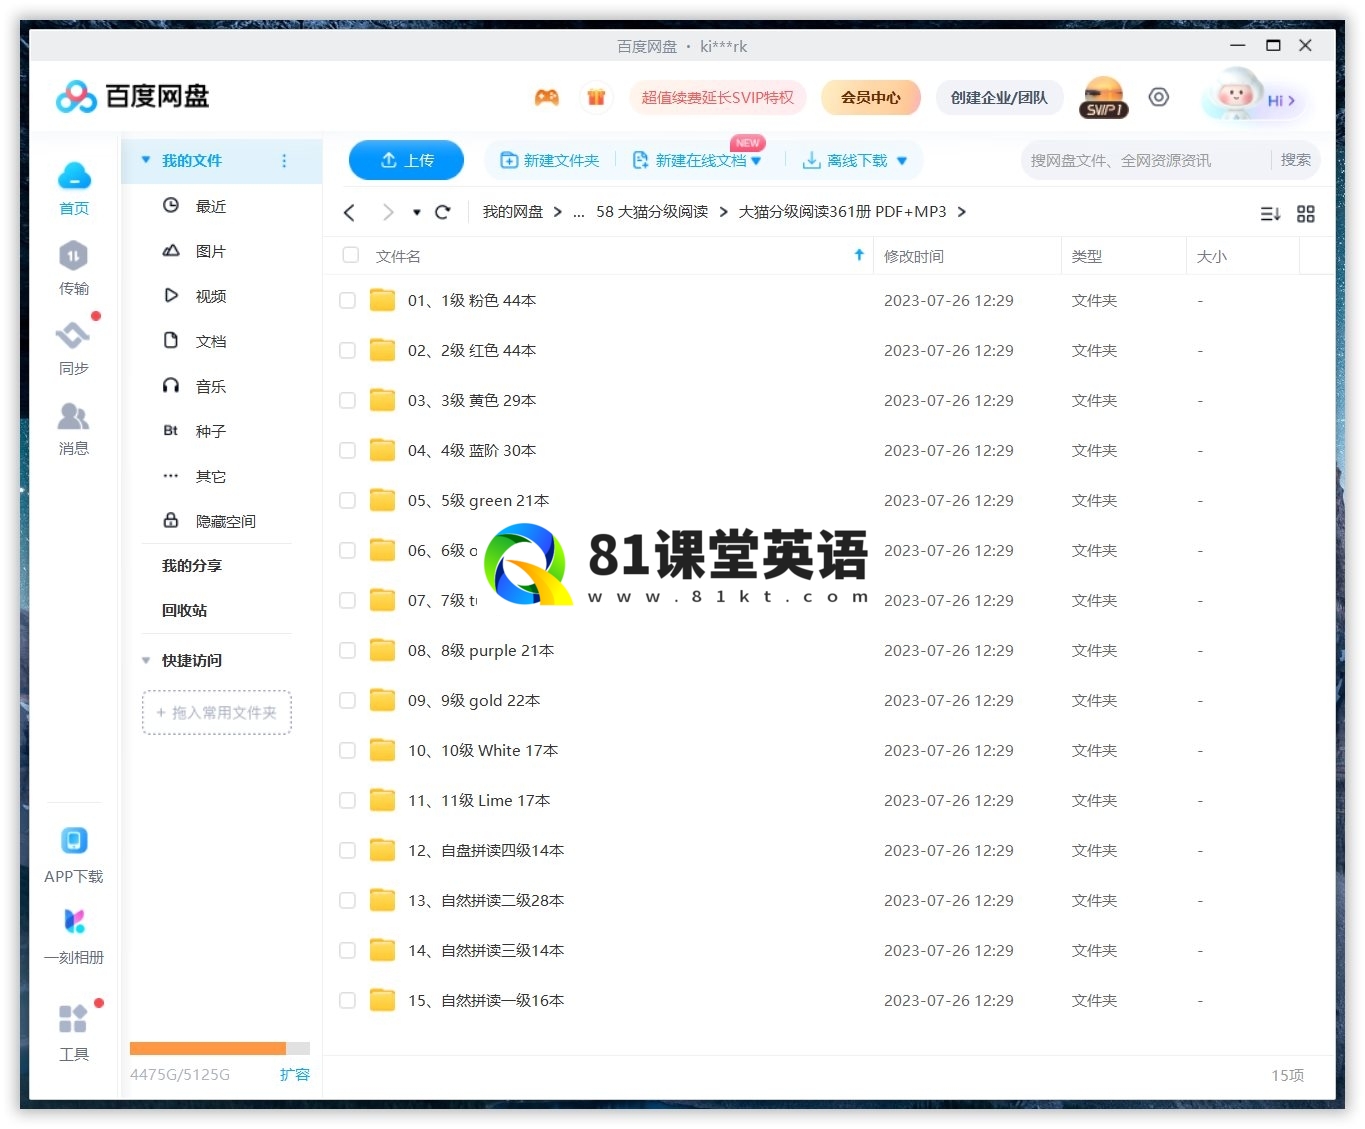Focus the 搜网盘文件 search field

tap(1145, 160)
